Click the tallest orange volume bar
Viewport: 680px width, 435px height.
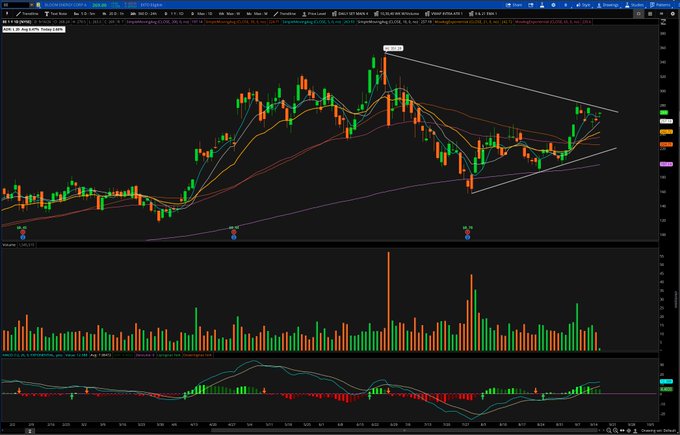click(x=388, y=301)
